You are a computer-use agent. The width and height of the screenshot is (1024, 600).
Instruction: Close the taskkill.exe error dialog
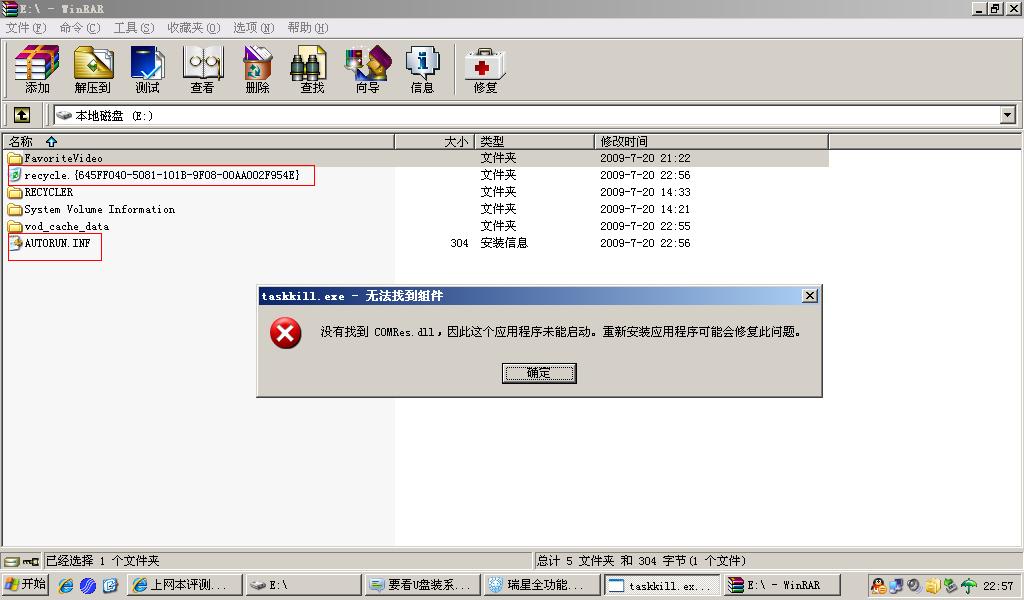tap(810, 296)
